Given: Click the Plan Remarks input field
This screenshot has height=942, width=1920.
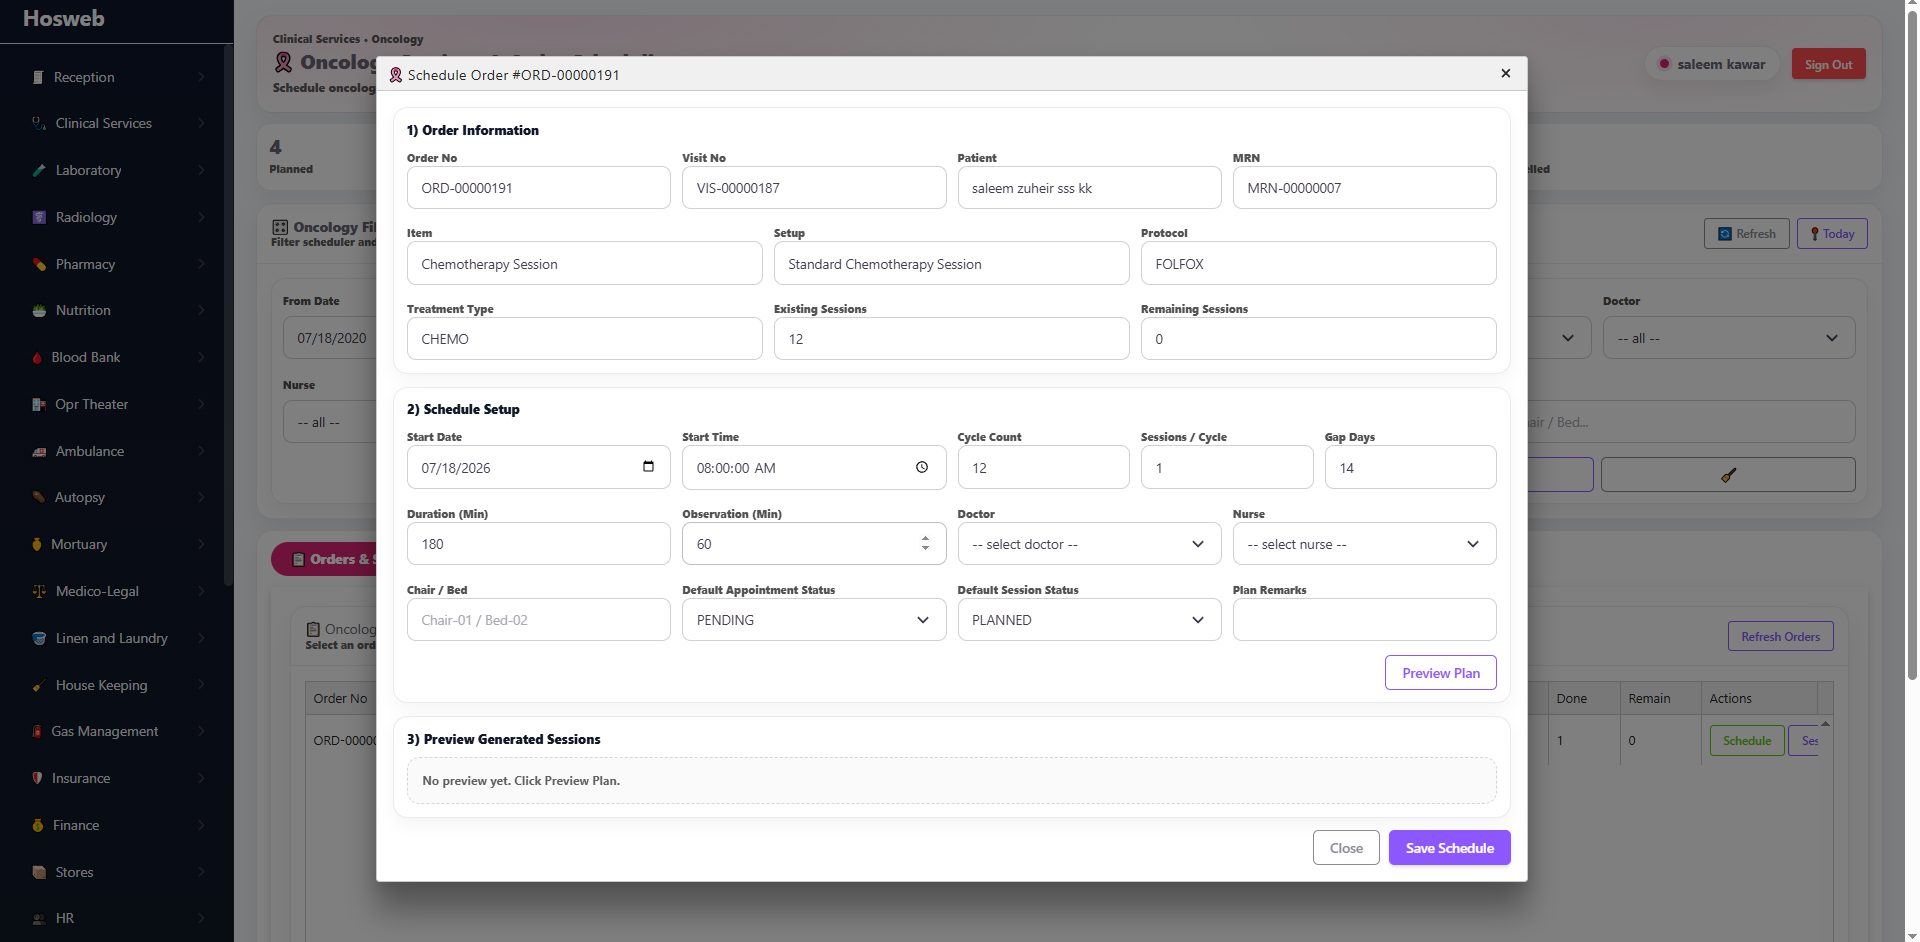Looking at the screenshot, I should tap(1364, 620).
